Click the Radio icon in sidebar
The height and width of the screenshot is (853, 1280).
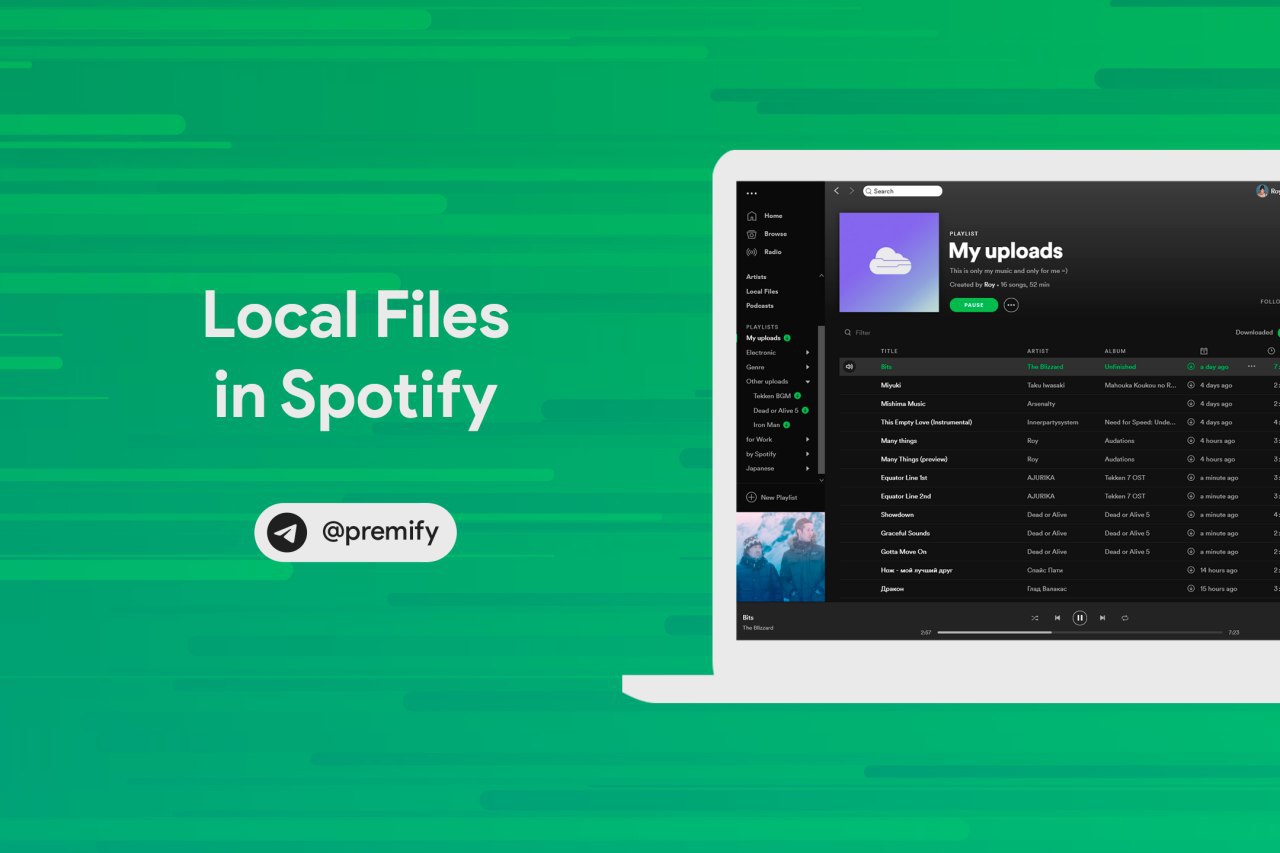[x=752, y=252]
